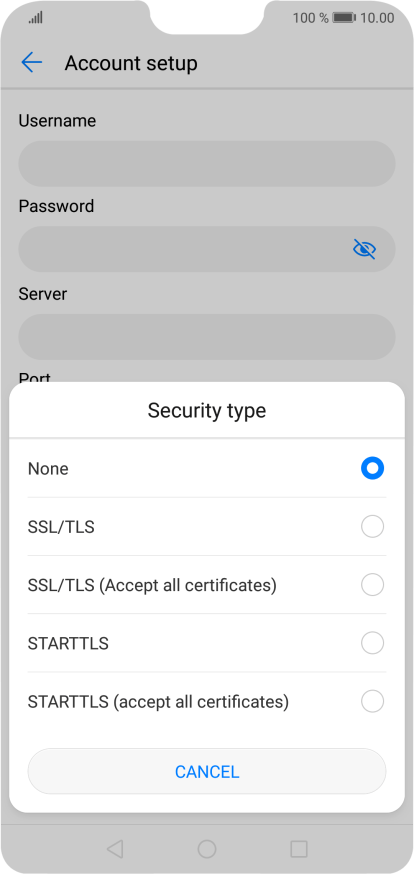Toggle password visibility eye icon
The image size is (414, 874).
(x=364, y=249)
